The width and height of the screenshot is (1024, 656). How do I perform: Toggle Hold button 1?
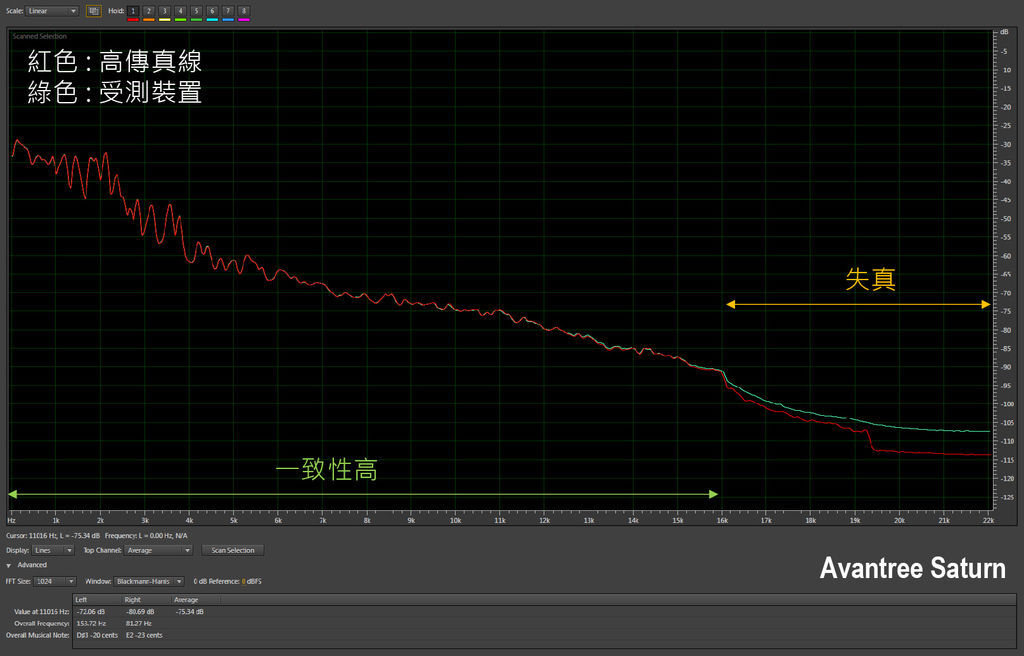133,11
